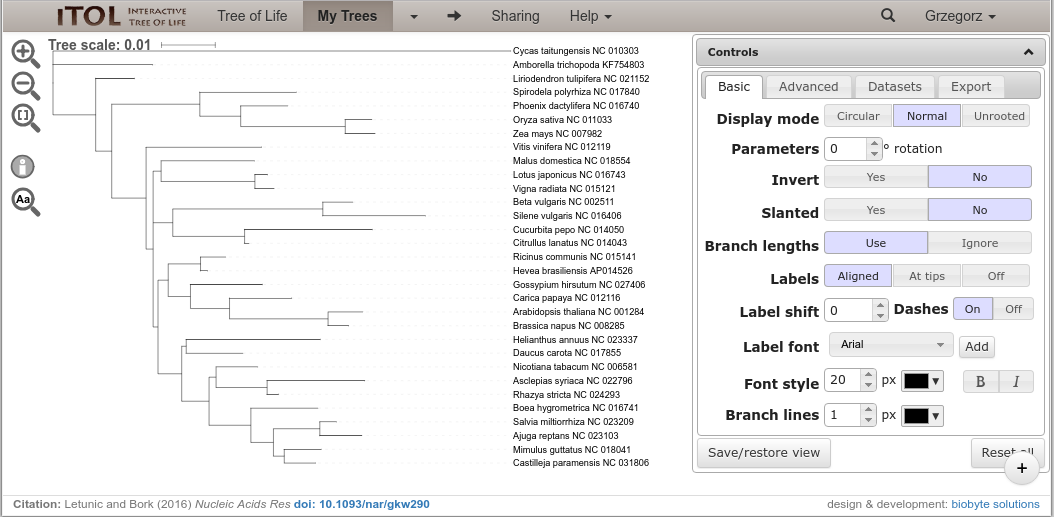Viewport: 1054px width, 517px height.
Task: Collapse the Controls panel
Action: (1028, 52)
